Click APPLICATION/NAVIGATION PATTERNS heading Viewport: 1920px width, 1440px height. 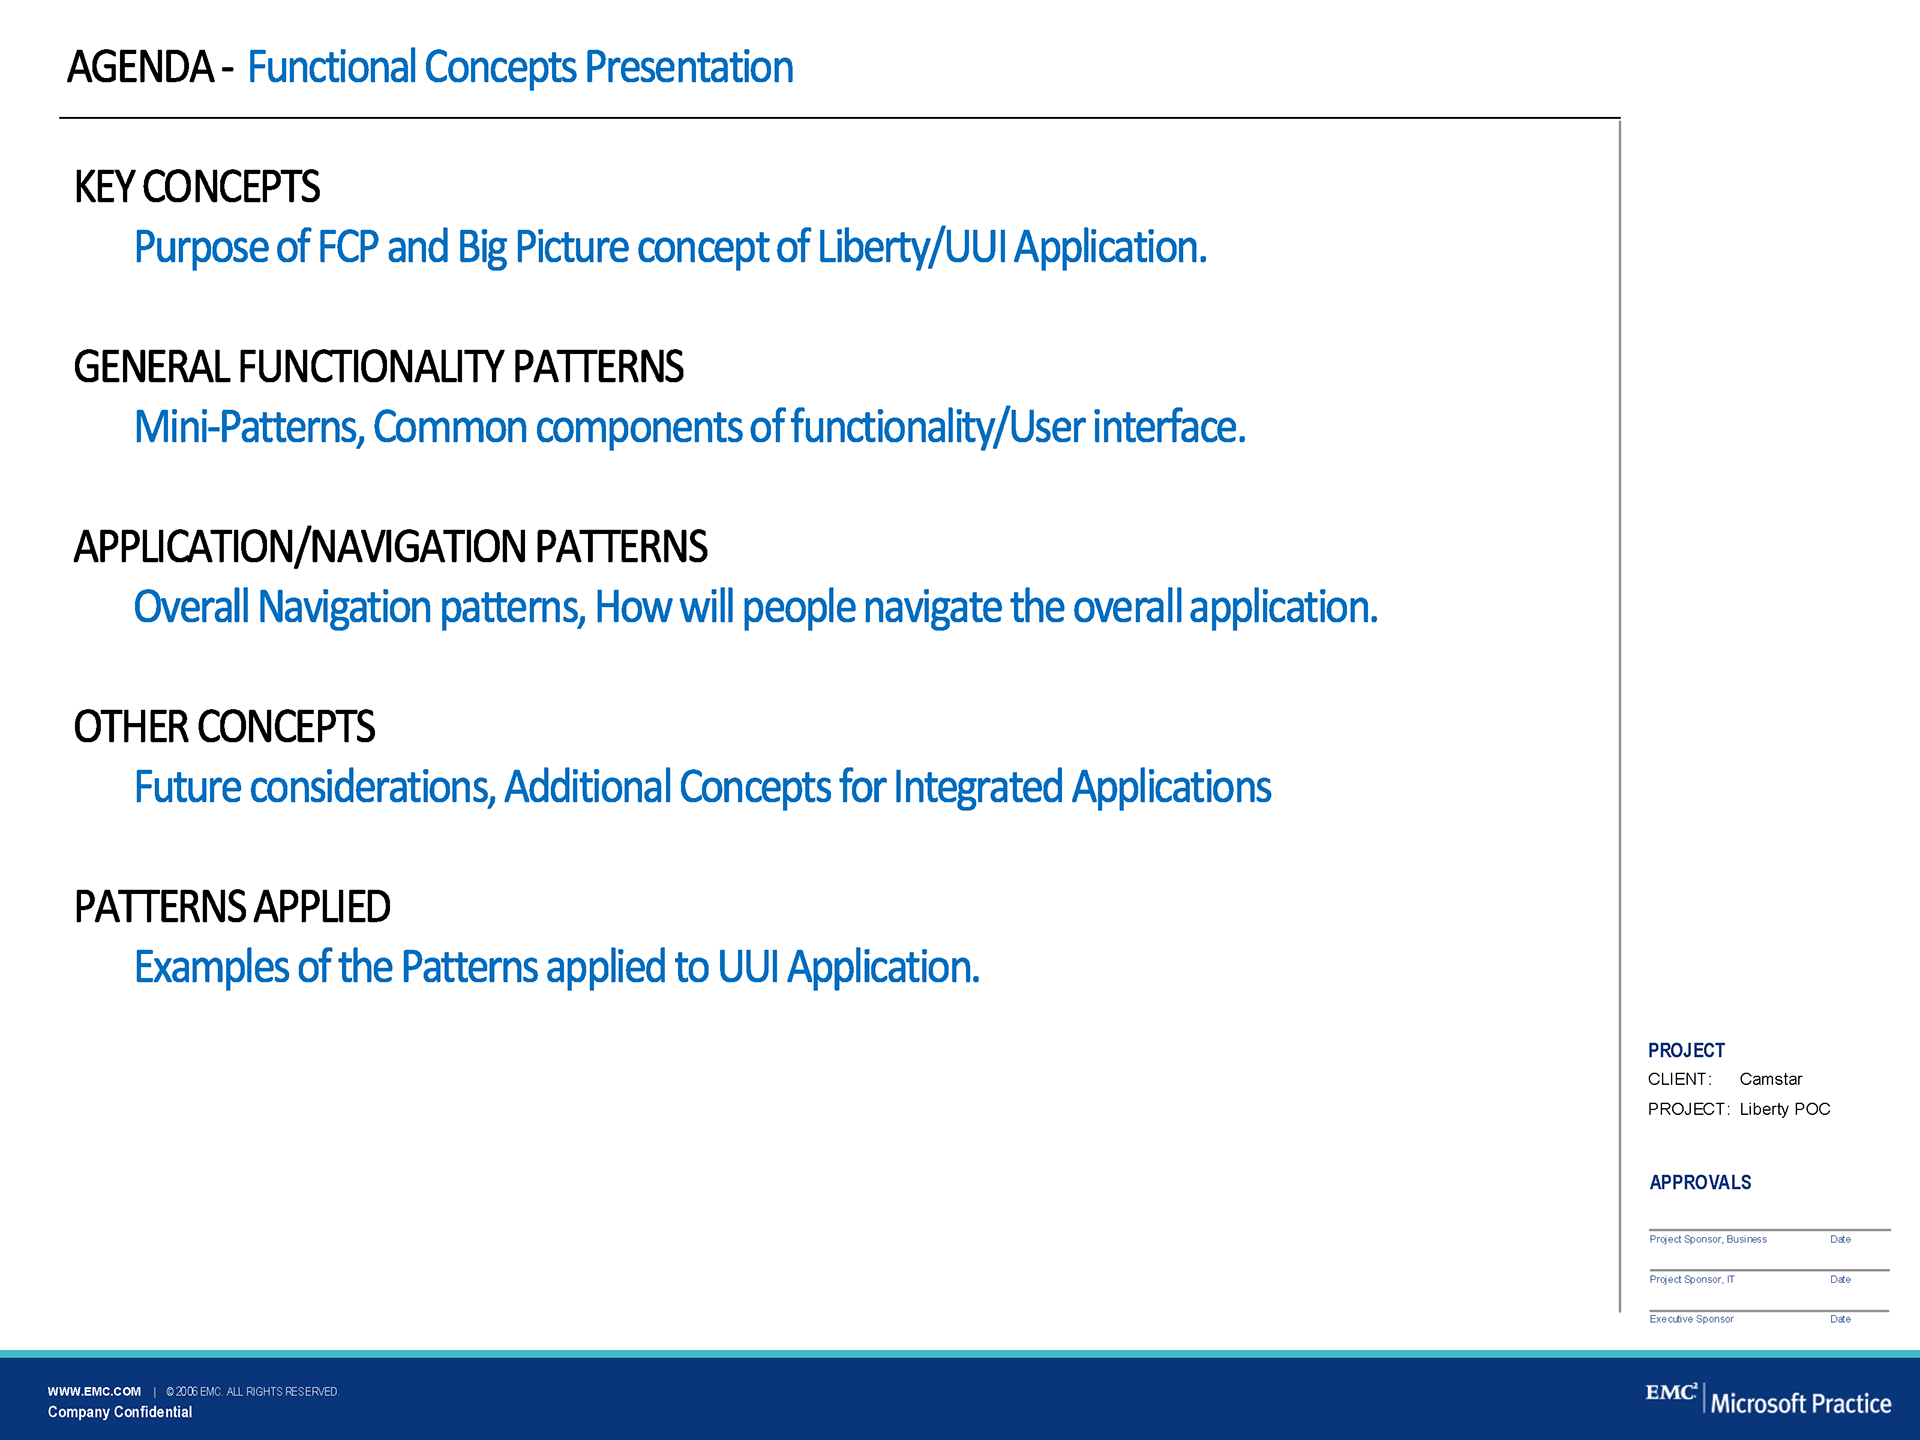click(390, 548)
